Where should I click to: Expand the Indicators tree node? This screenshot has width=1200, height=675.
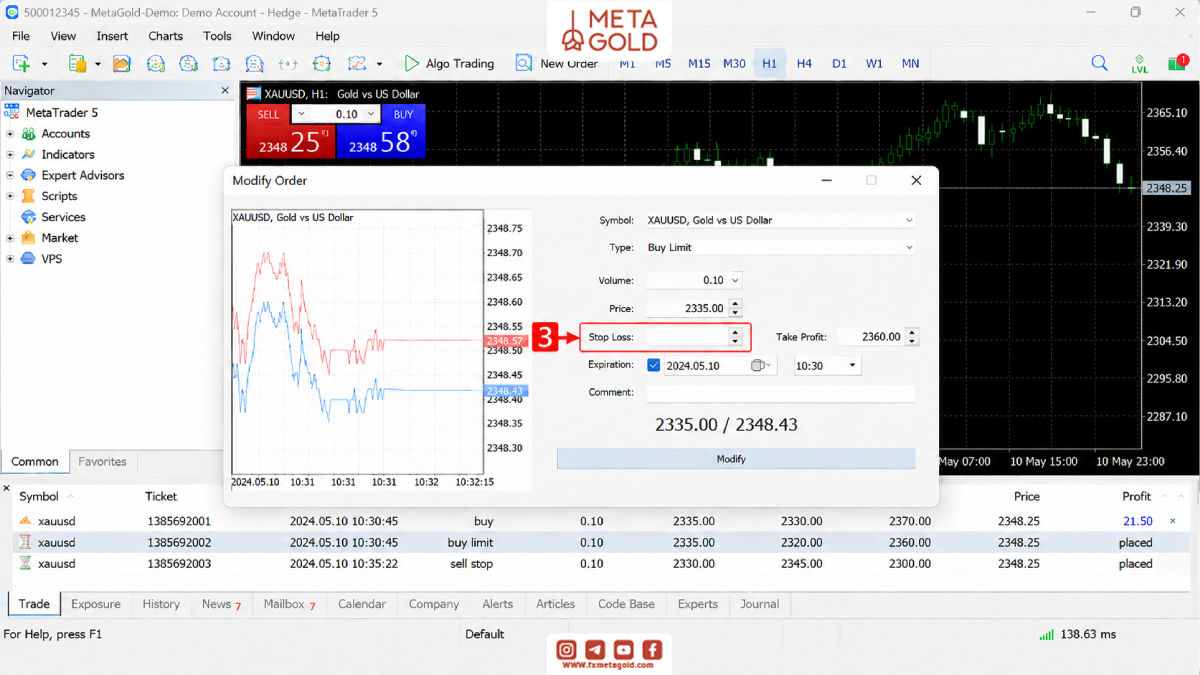10,154
